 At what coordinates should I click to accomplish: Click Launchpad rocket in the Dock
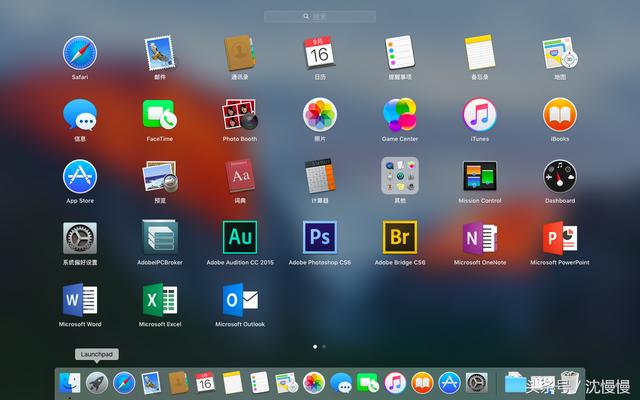97,383
